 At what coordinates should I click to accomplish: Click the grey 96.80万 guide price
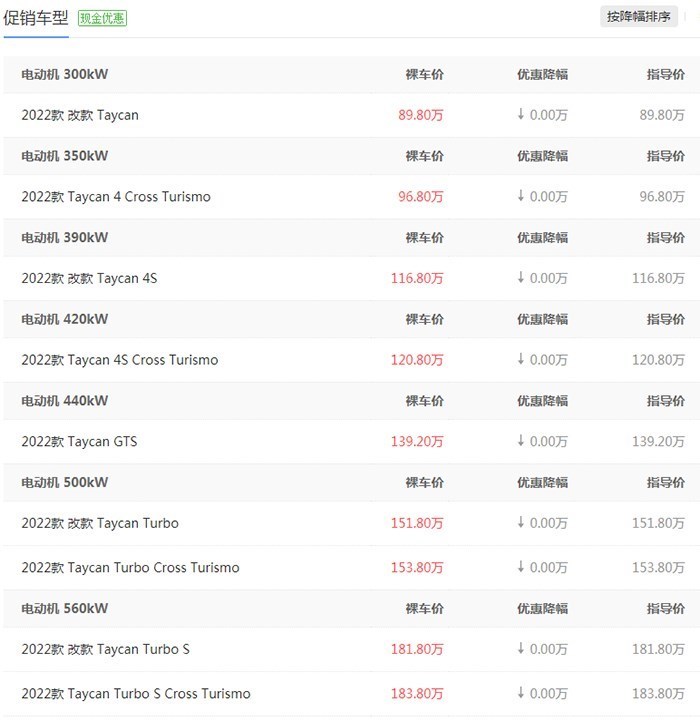(662, 197)
